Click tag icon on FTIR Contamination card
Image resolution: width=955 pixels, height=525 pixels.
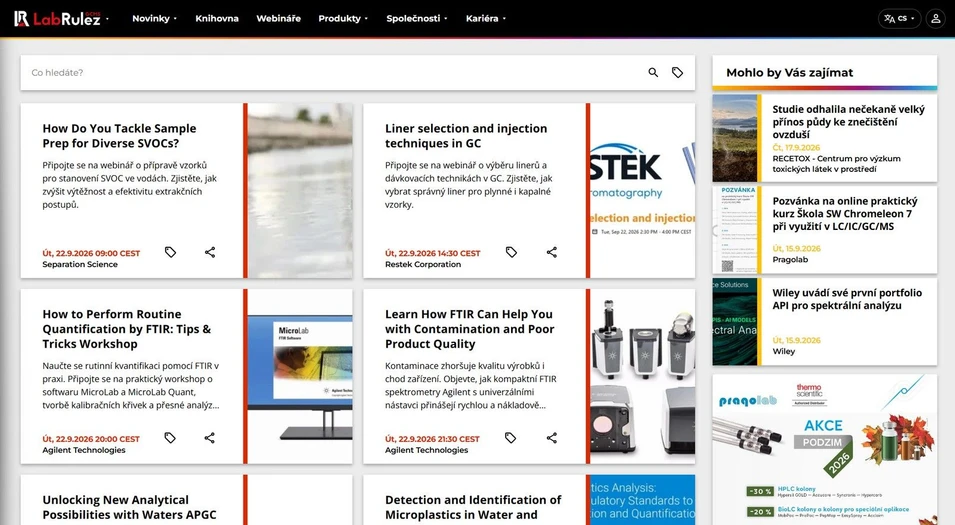click(510, 438)
